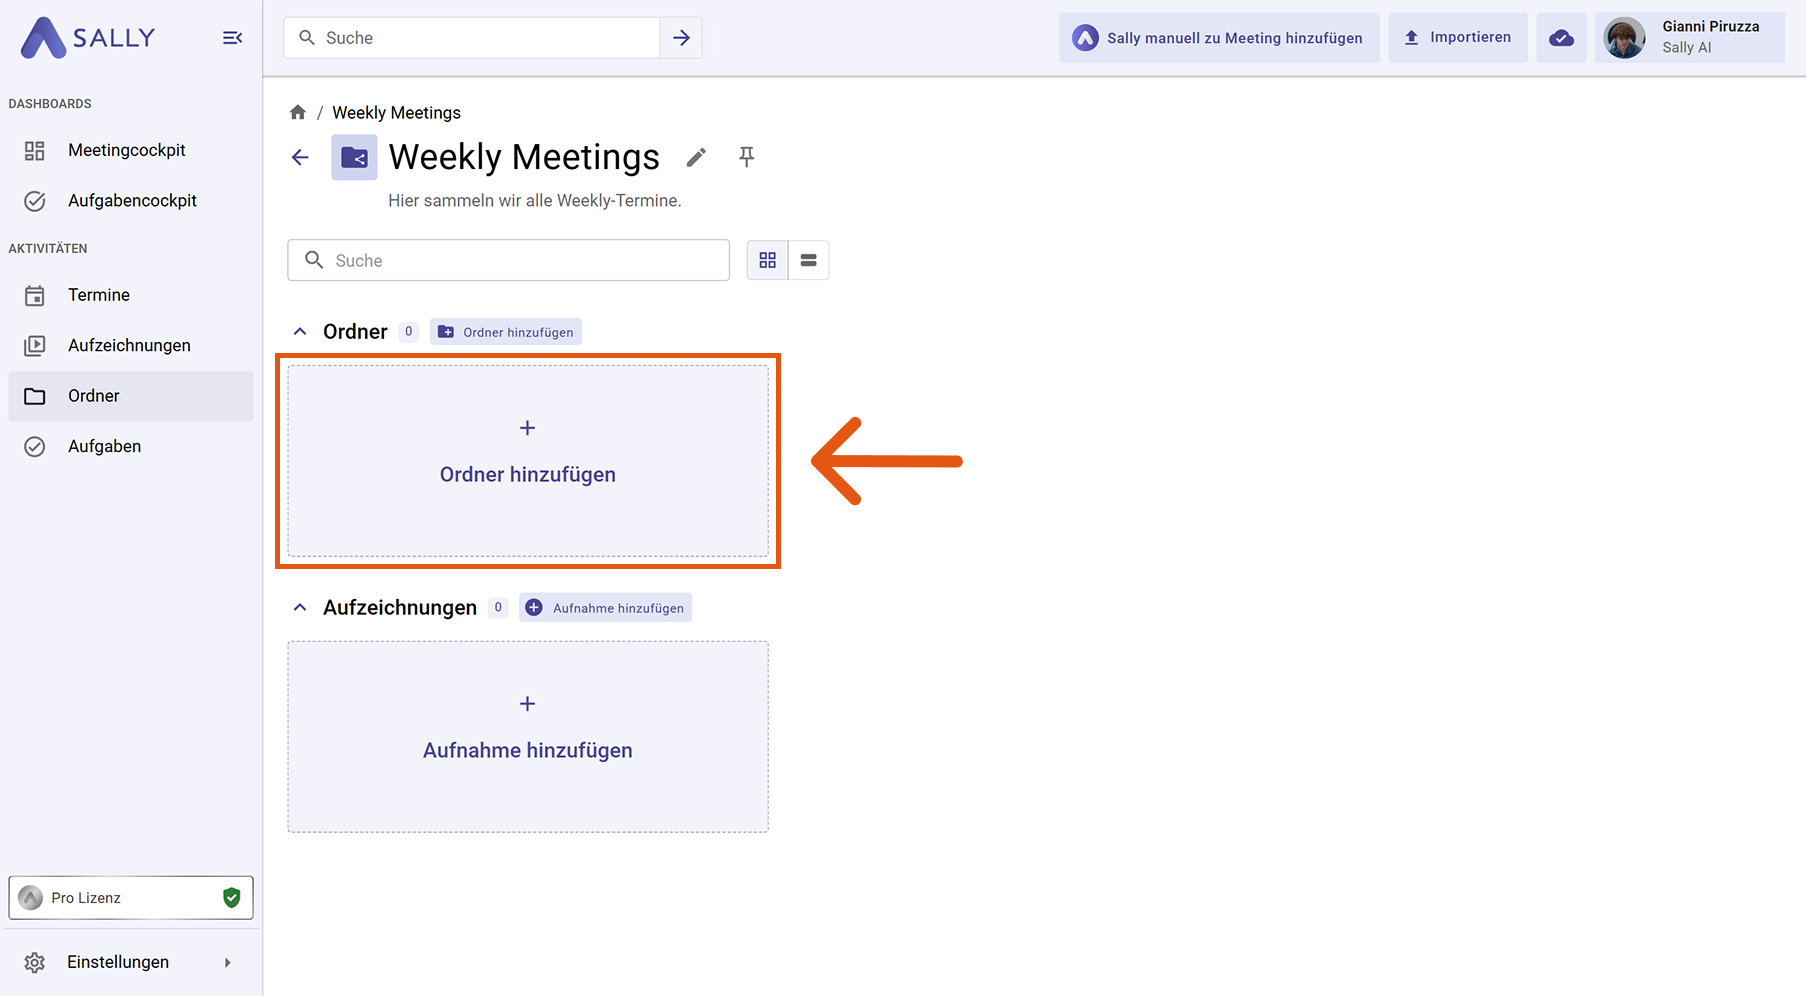Switch to list view

click(x=808, y=260)
